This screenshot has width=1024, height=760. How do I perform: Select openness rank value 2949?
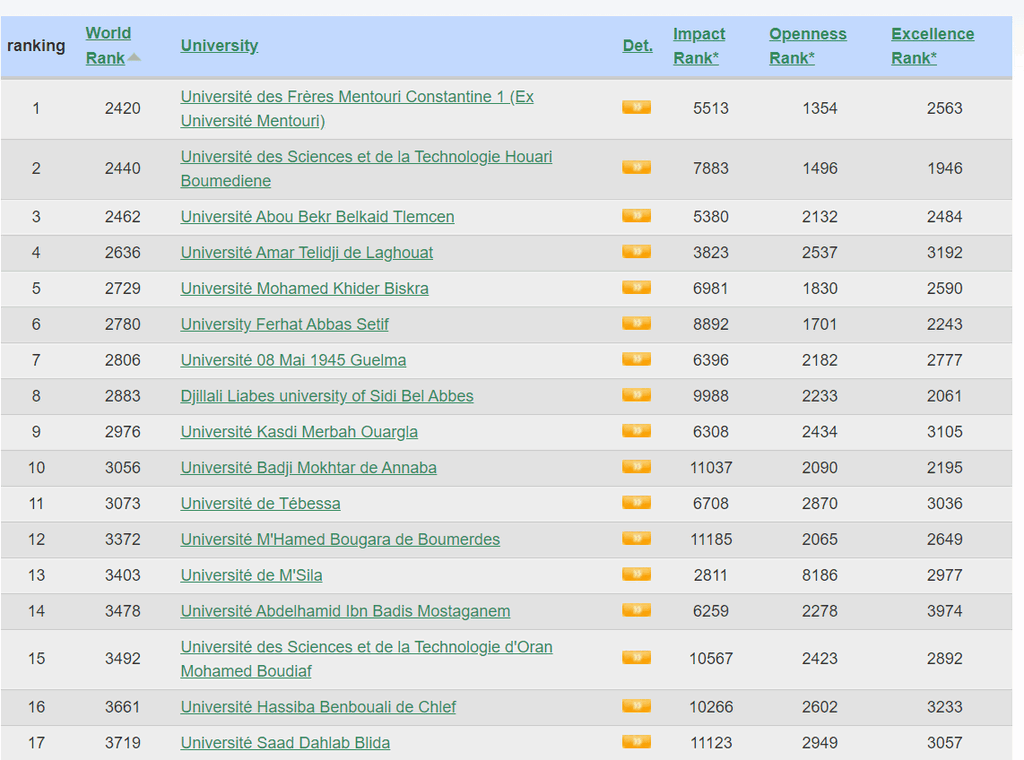click(820, 743)
